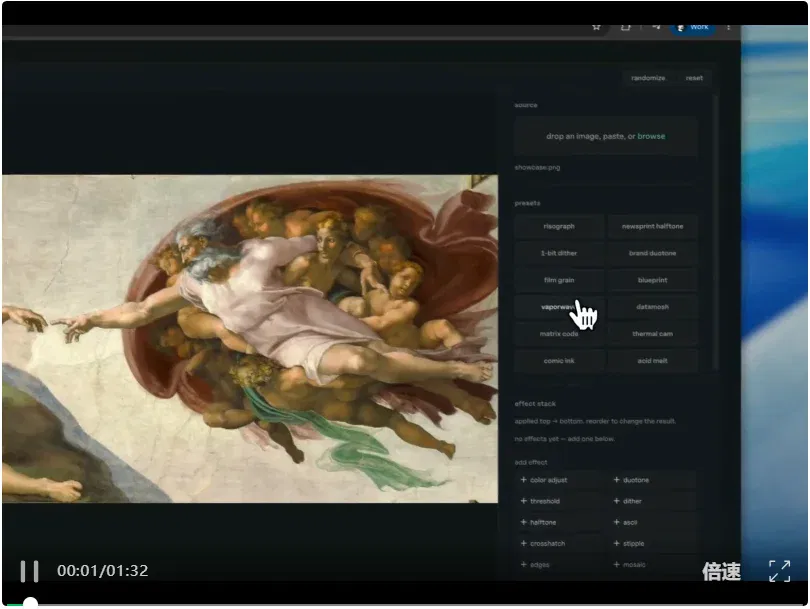This screenshot has width=810, height=609.
Task: Apply the acid melt preset
Action: click(x=652, y=361)
